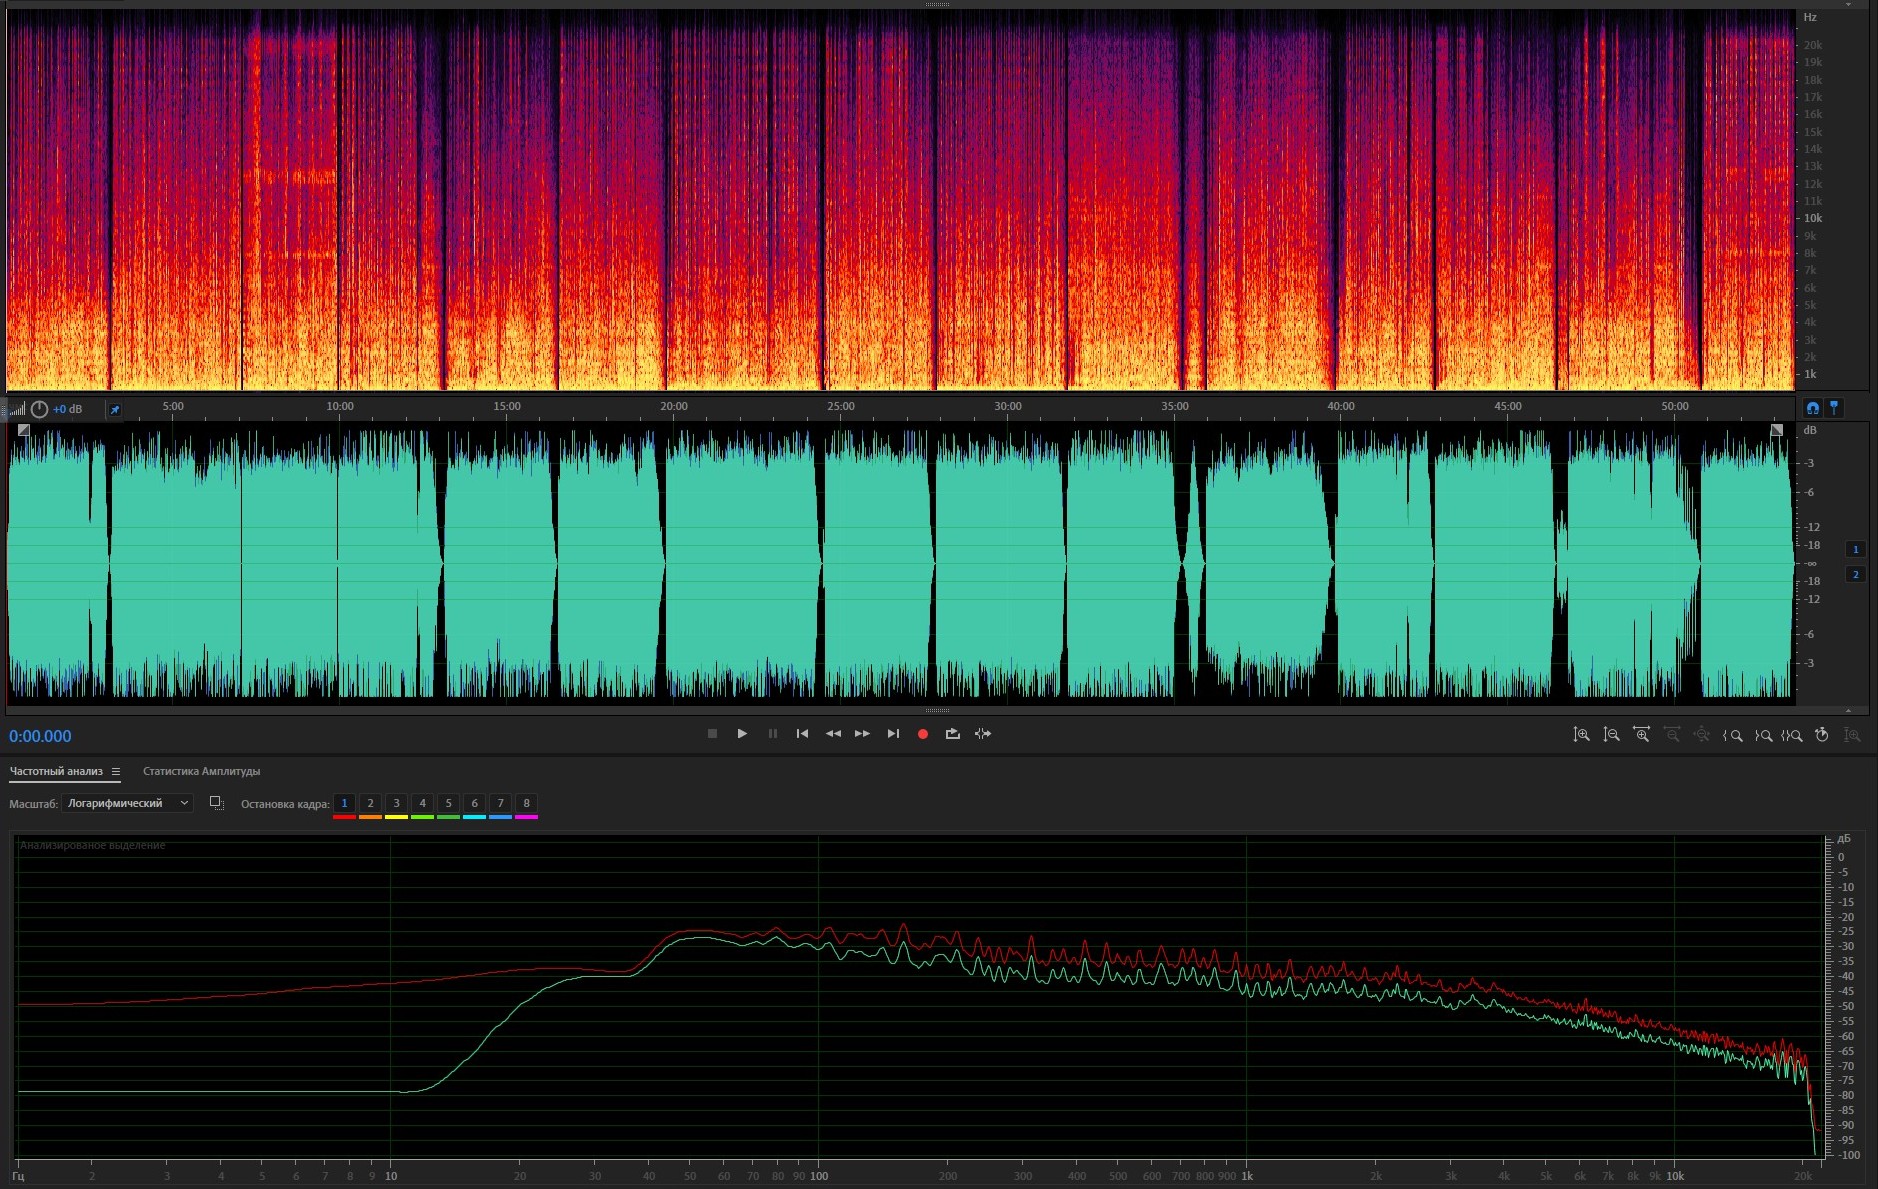This screenshot has width=1878, height=1189.
Task: Click the zoom reset clock-like icon
Action: pos(1822,735)
